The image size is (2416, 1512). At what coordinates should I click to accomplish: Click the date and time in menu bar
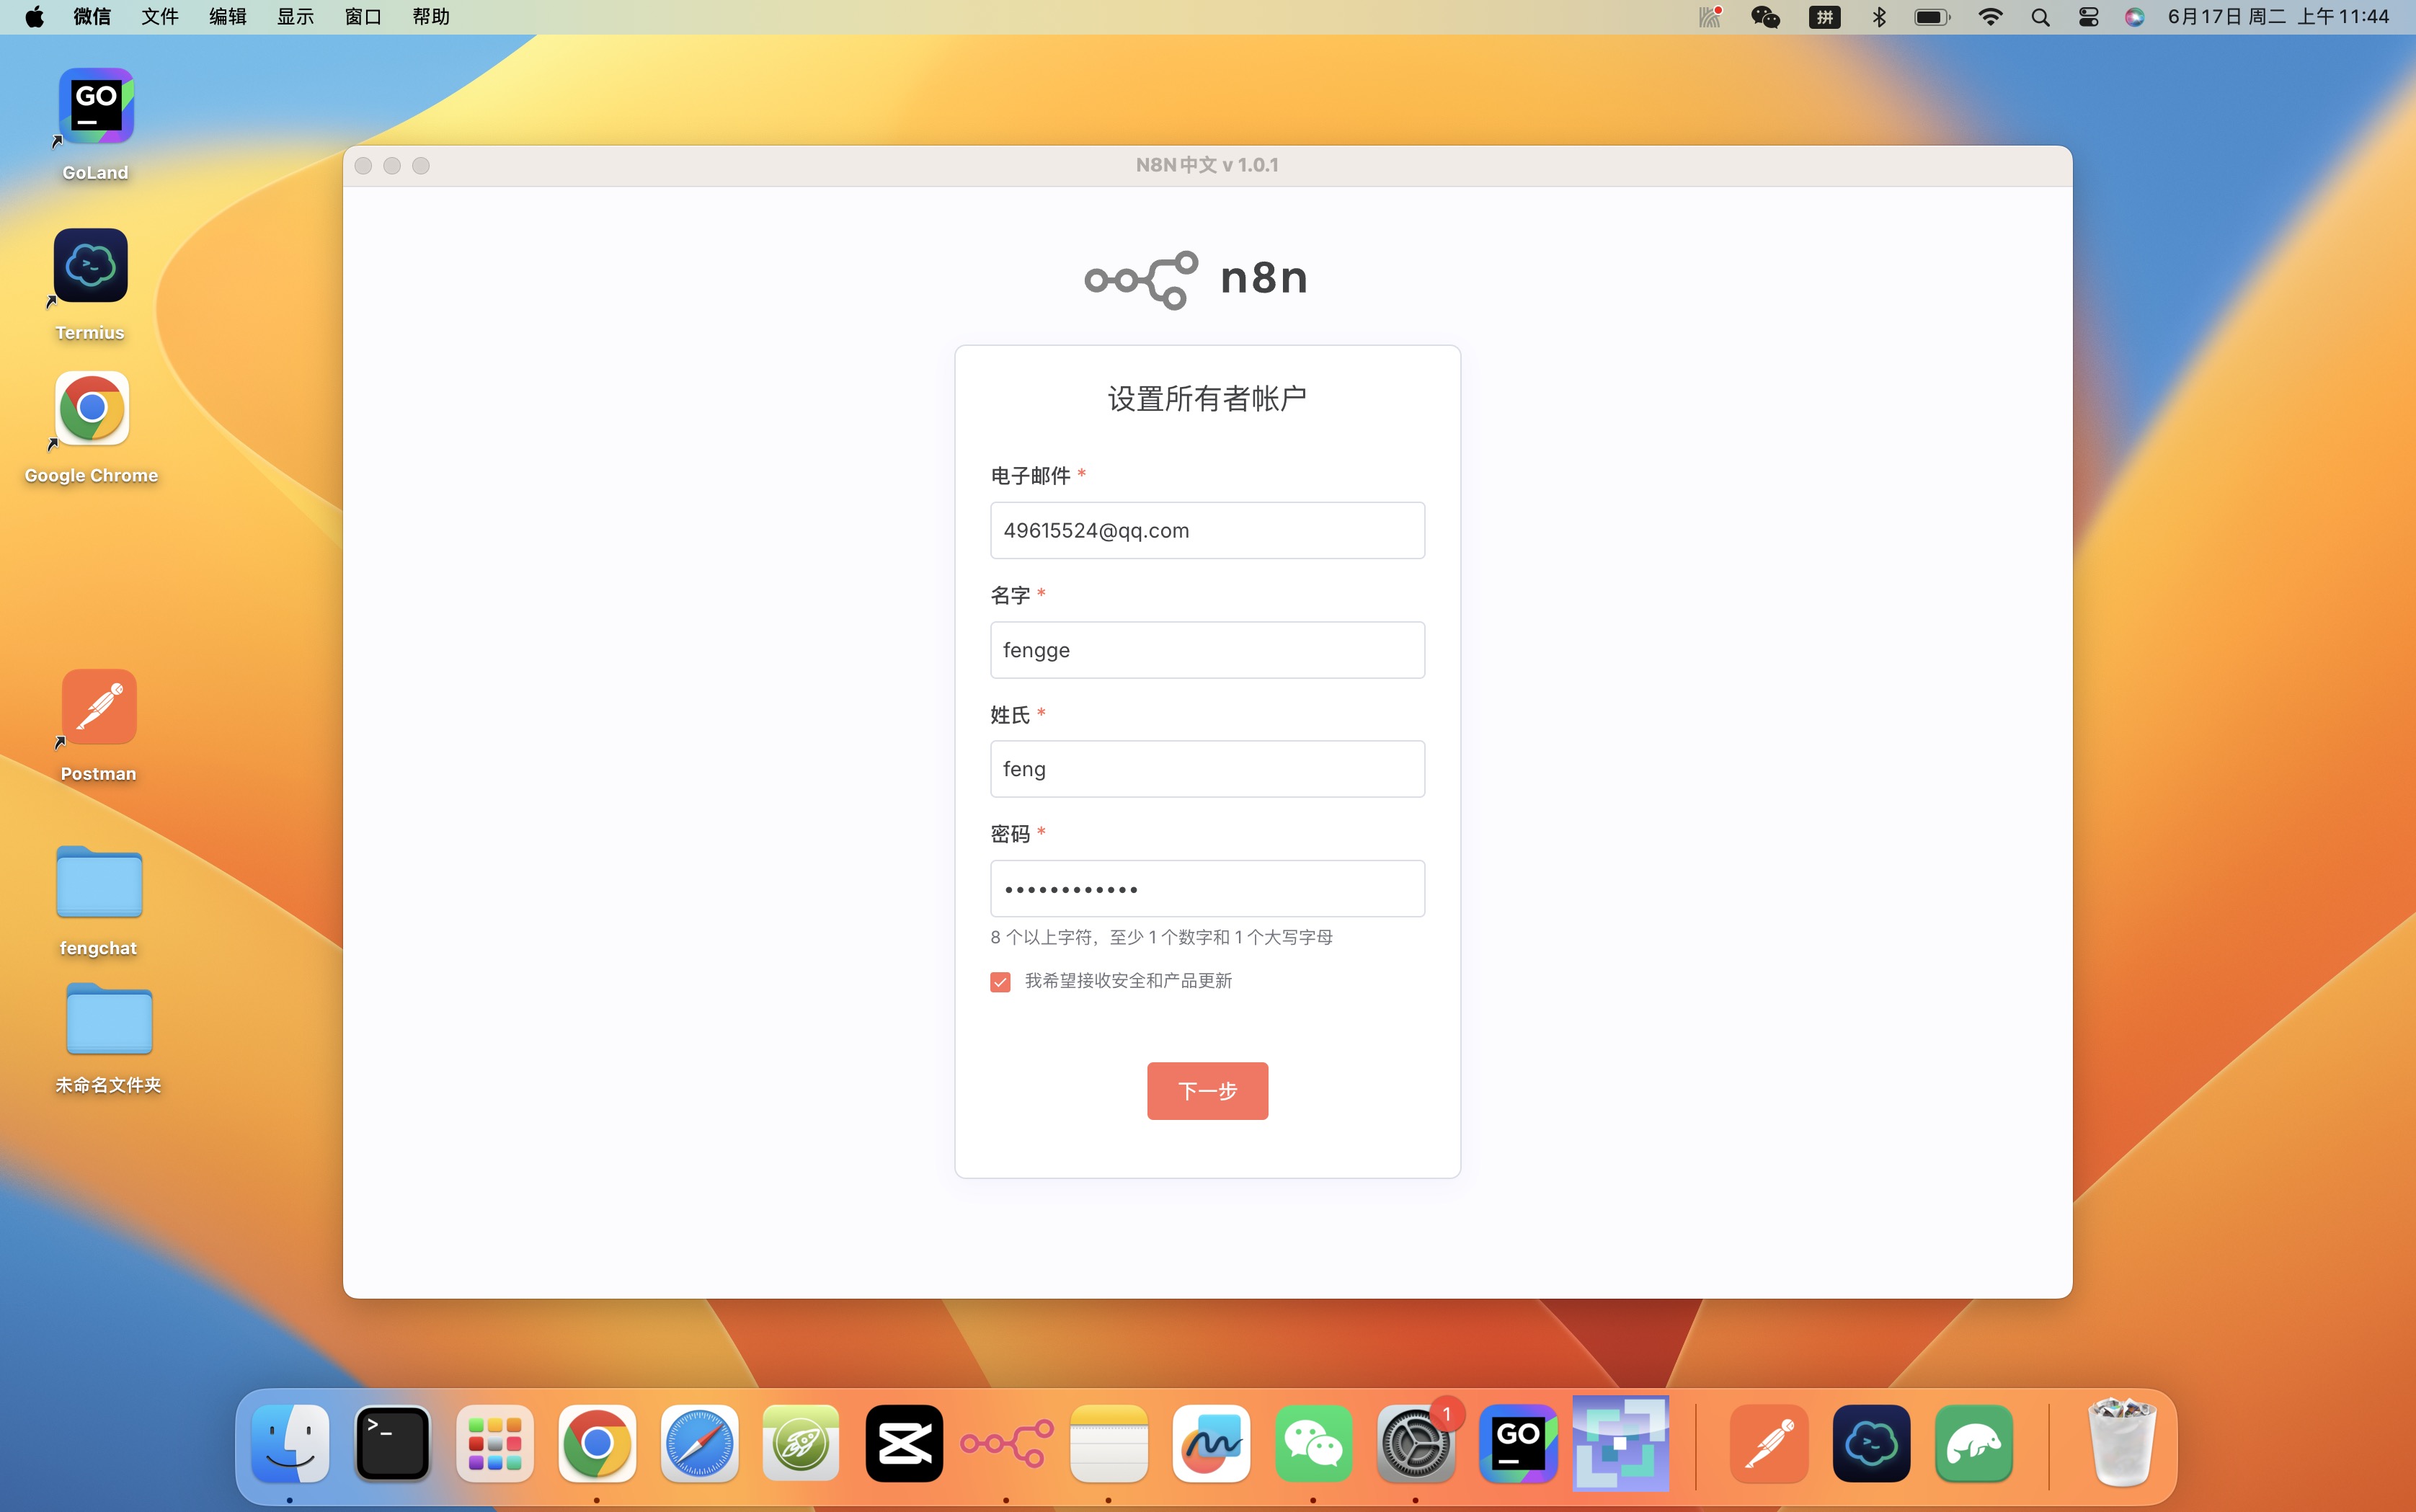coord(2278,17)
